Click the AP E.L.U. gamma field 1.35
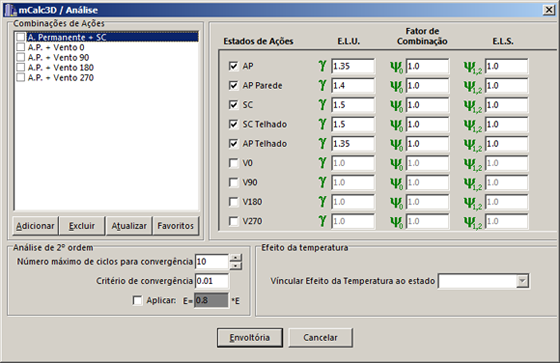The image size is (560, 363). pos(353,66)
